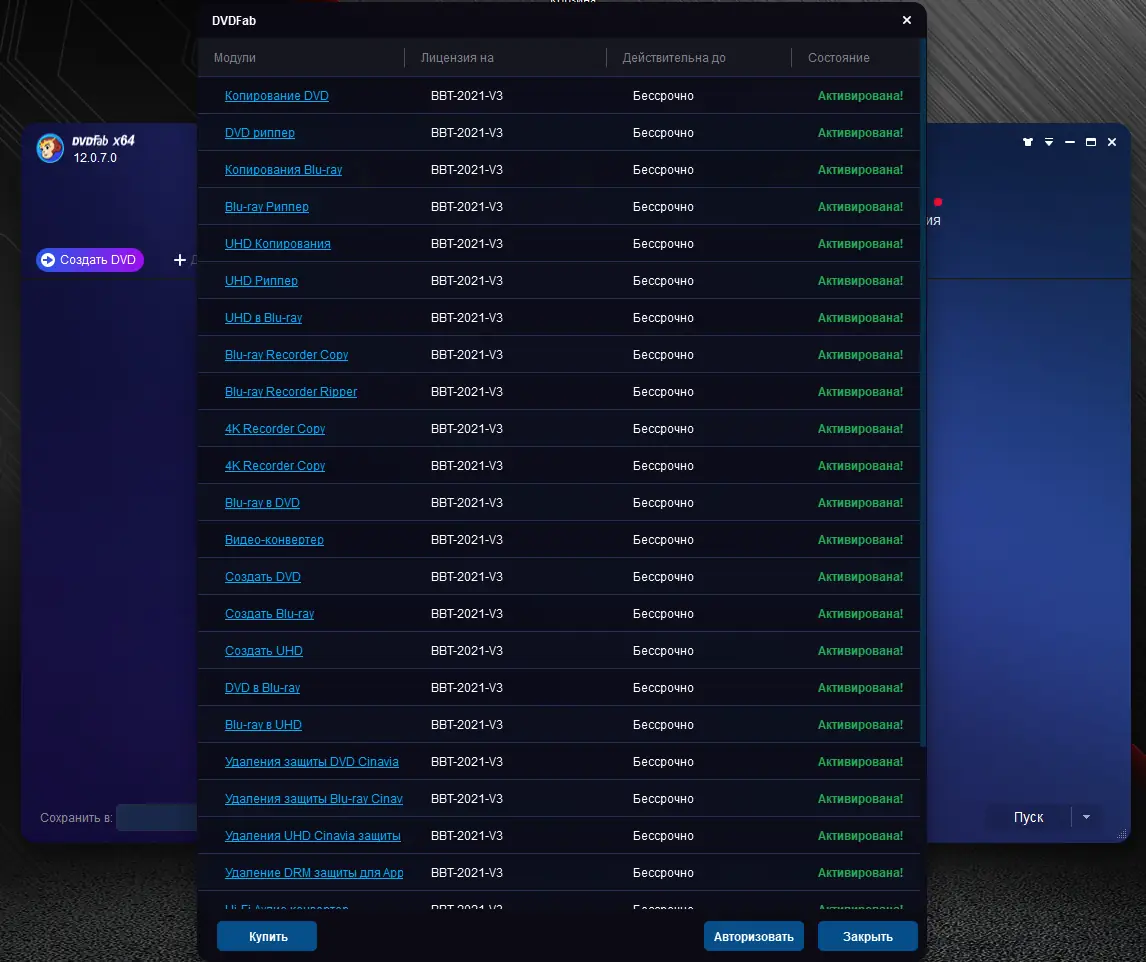
Task: Click BBT-2021-V3 in the DVD риппер row
Action: (466, 132)
